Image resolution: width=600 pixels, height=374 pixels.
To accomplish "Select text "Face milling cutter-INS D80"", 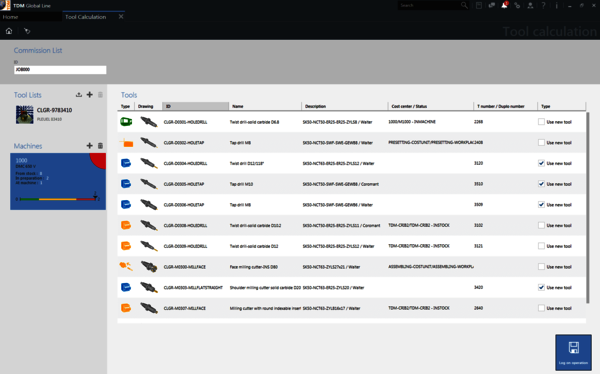I will pyautogui.click(x=253, y=267).
